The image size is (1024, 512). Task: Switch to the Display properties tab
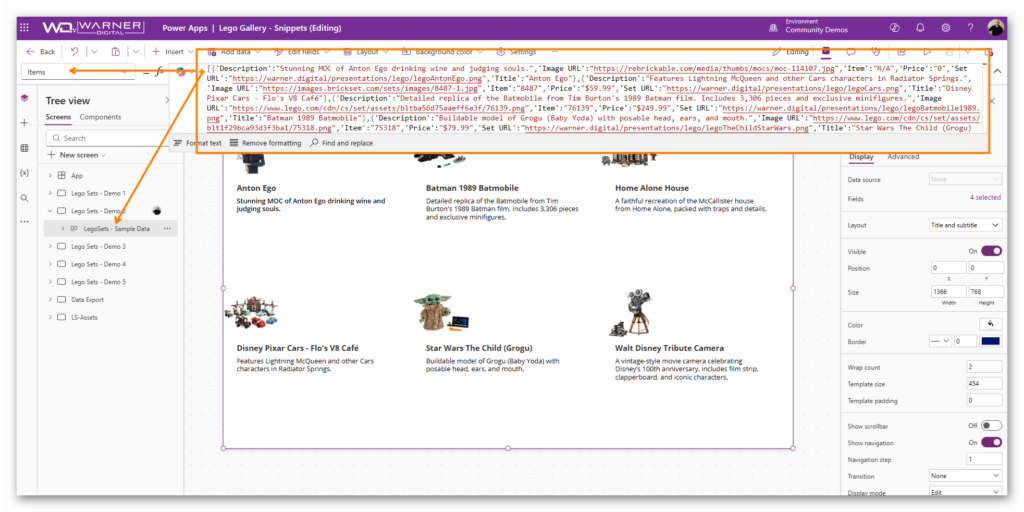pyautogui.click(x=861, y=157)
